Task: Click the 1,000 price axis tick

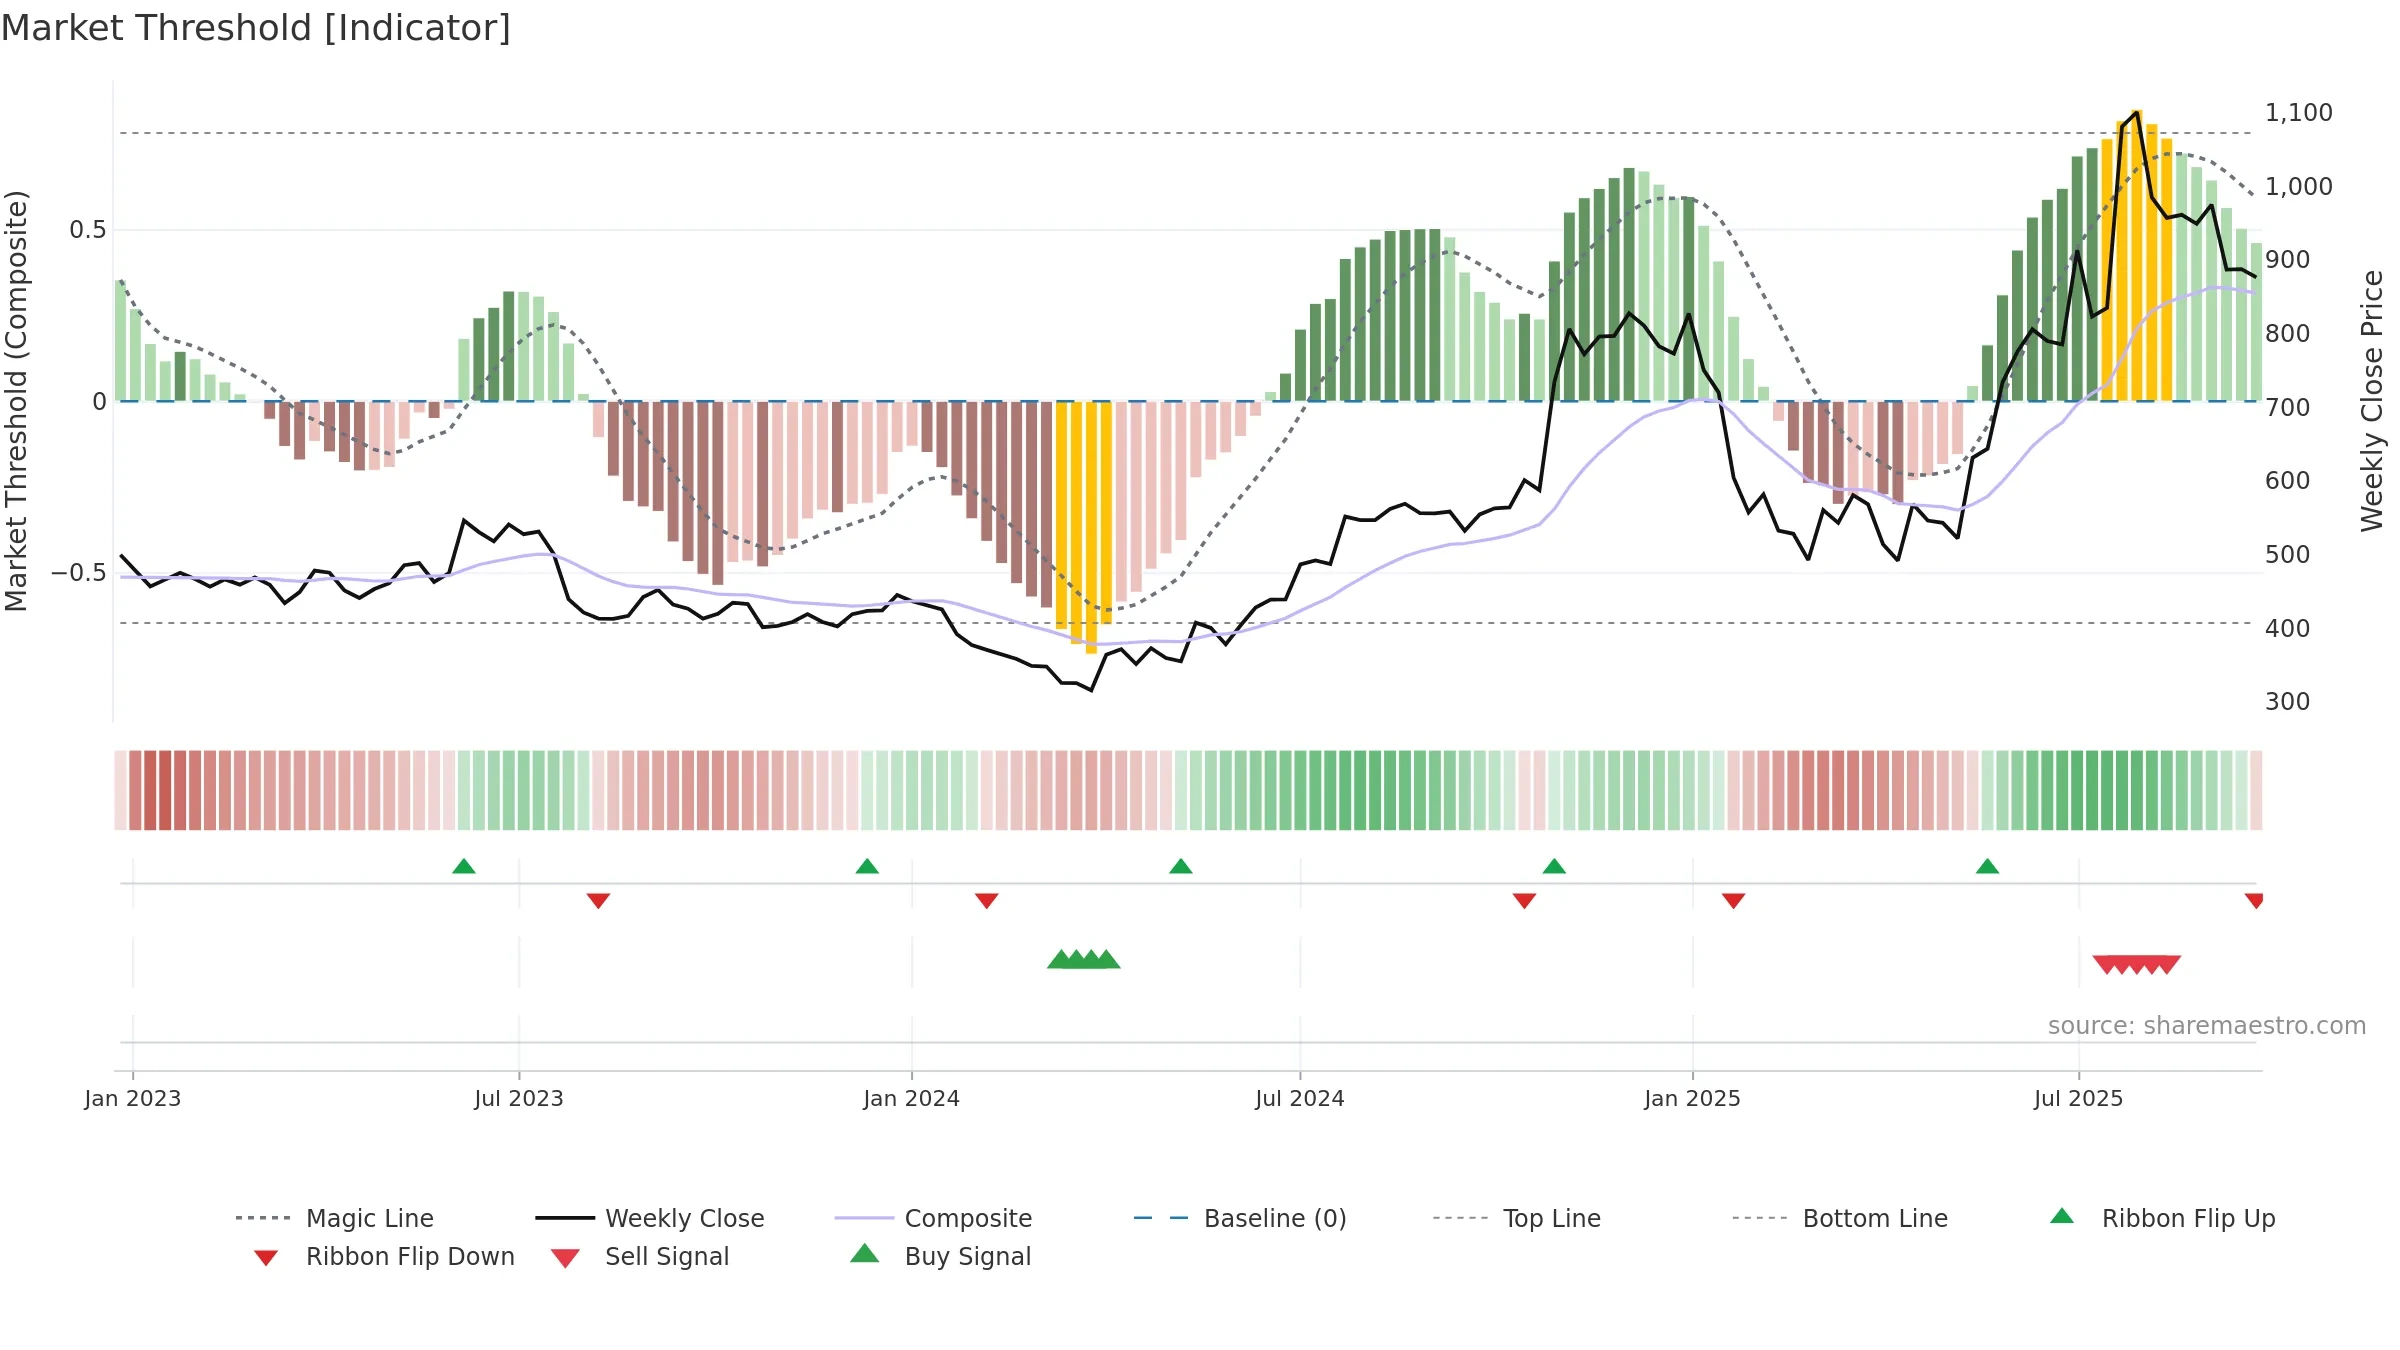Action: [2299, 187]
